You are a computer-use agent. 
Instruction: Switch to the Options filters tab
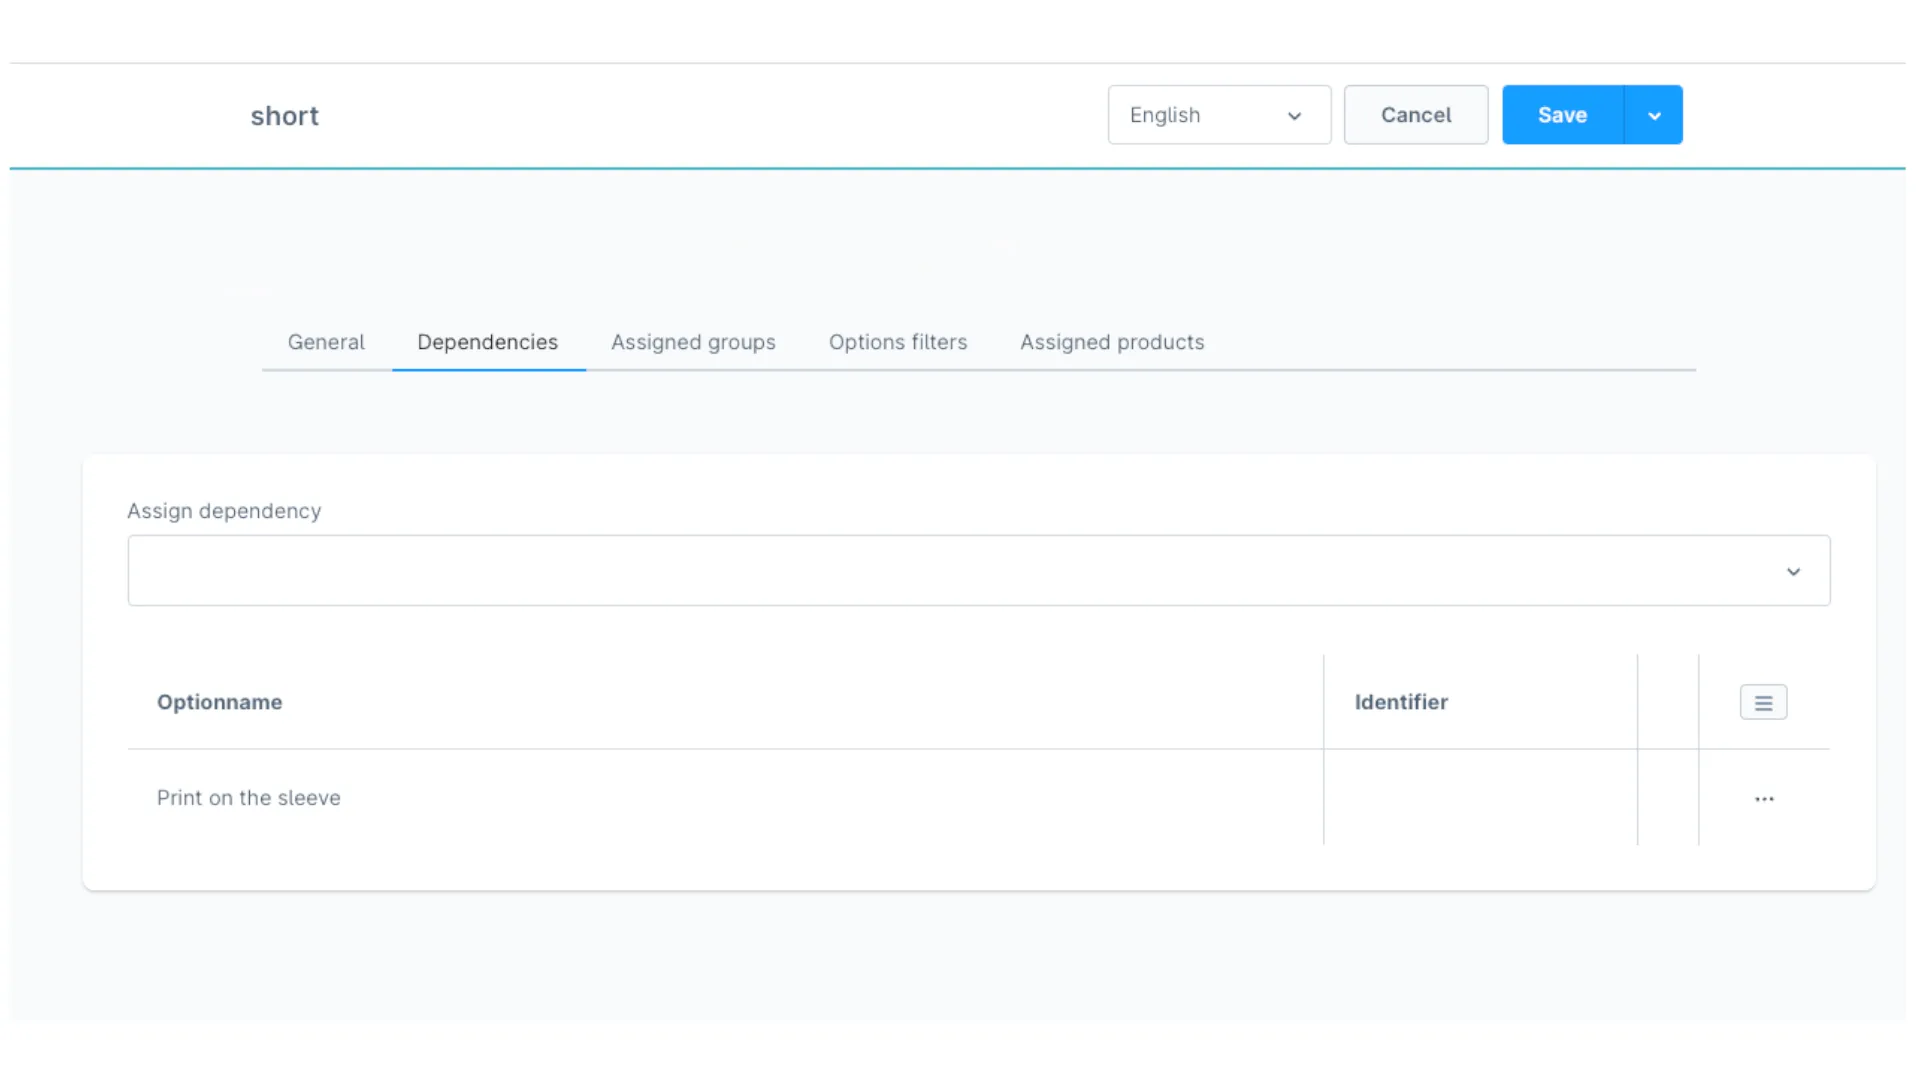click(897, 342)
